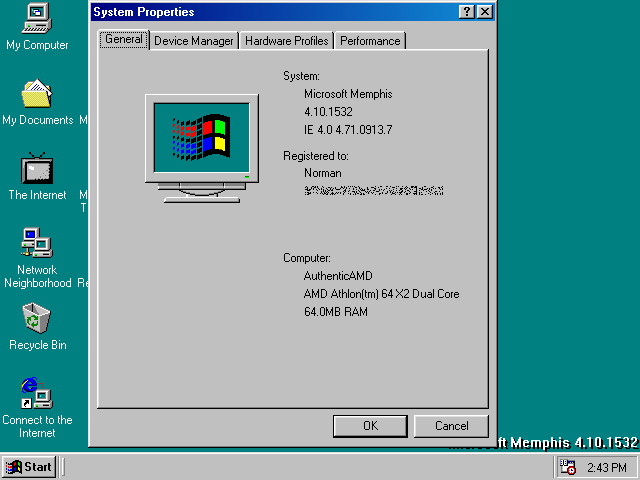
Task: Go to the Performance tab
Action: pos(370,41)
